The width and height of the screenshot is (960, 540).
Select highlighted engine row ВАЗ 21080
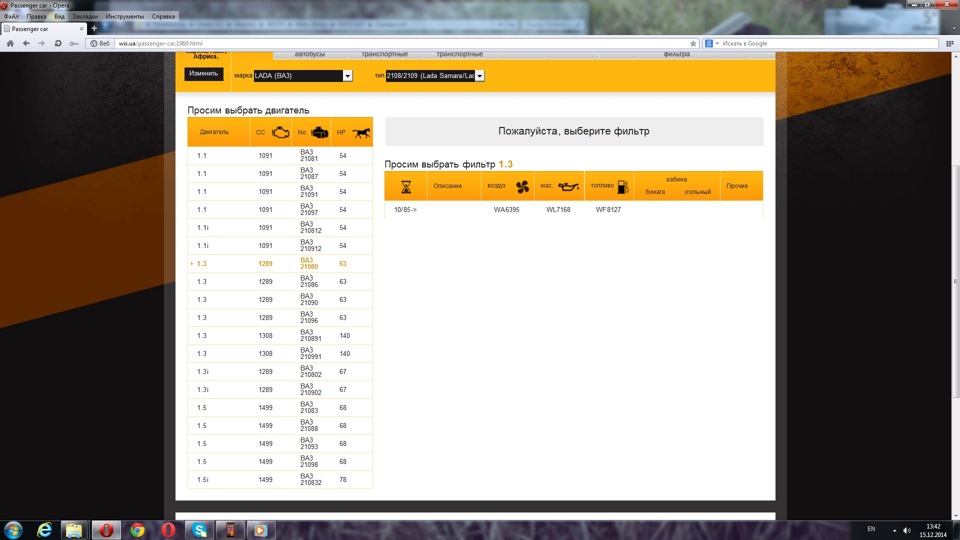click(280, 264)
